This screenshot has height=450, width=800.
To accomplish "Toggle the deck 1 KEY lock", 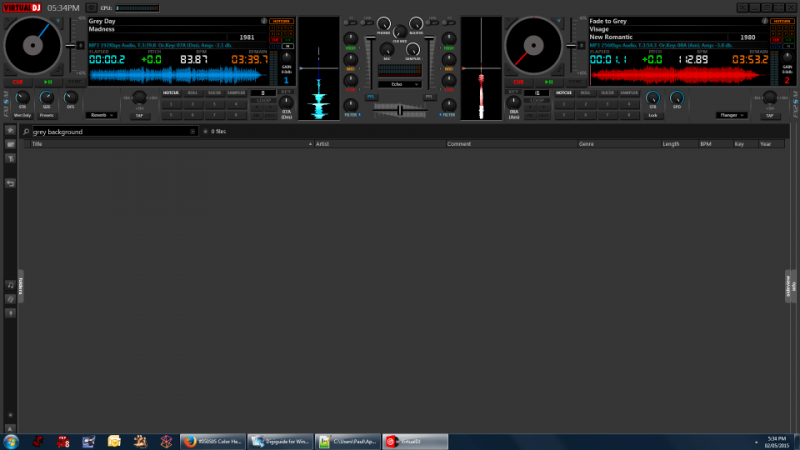I will tap(286, 92).
